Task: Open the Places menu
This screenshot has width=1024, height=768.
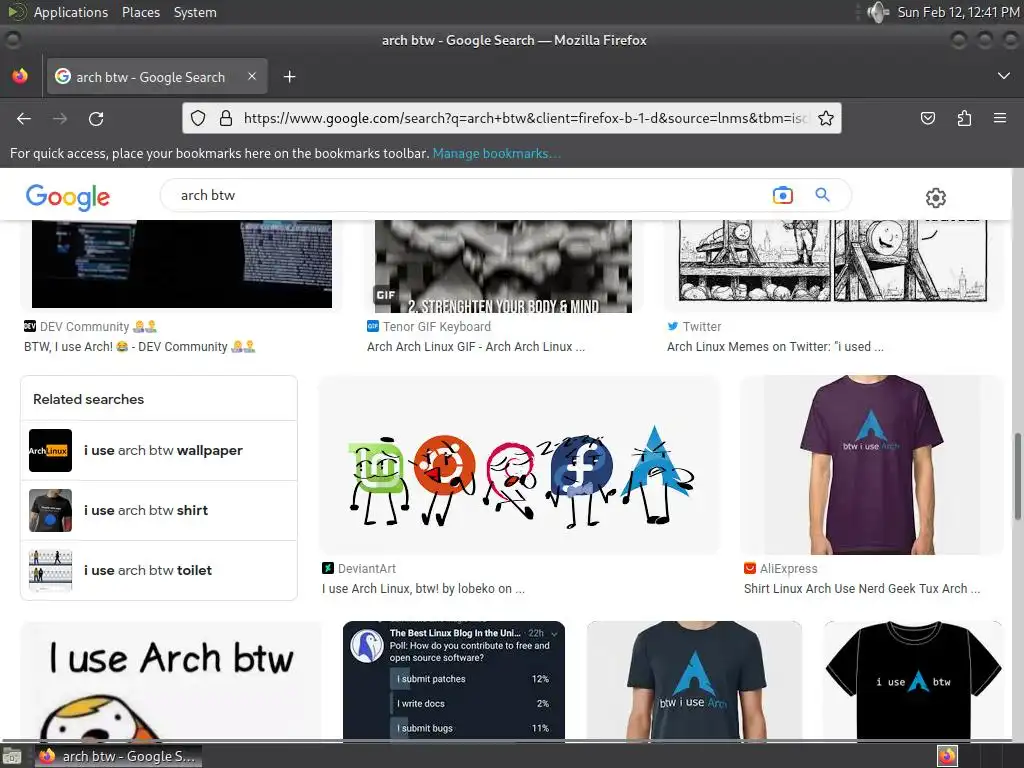Action: click(141, 12)
